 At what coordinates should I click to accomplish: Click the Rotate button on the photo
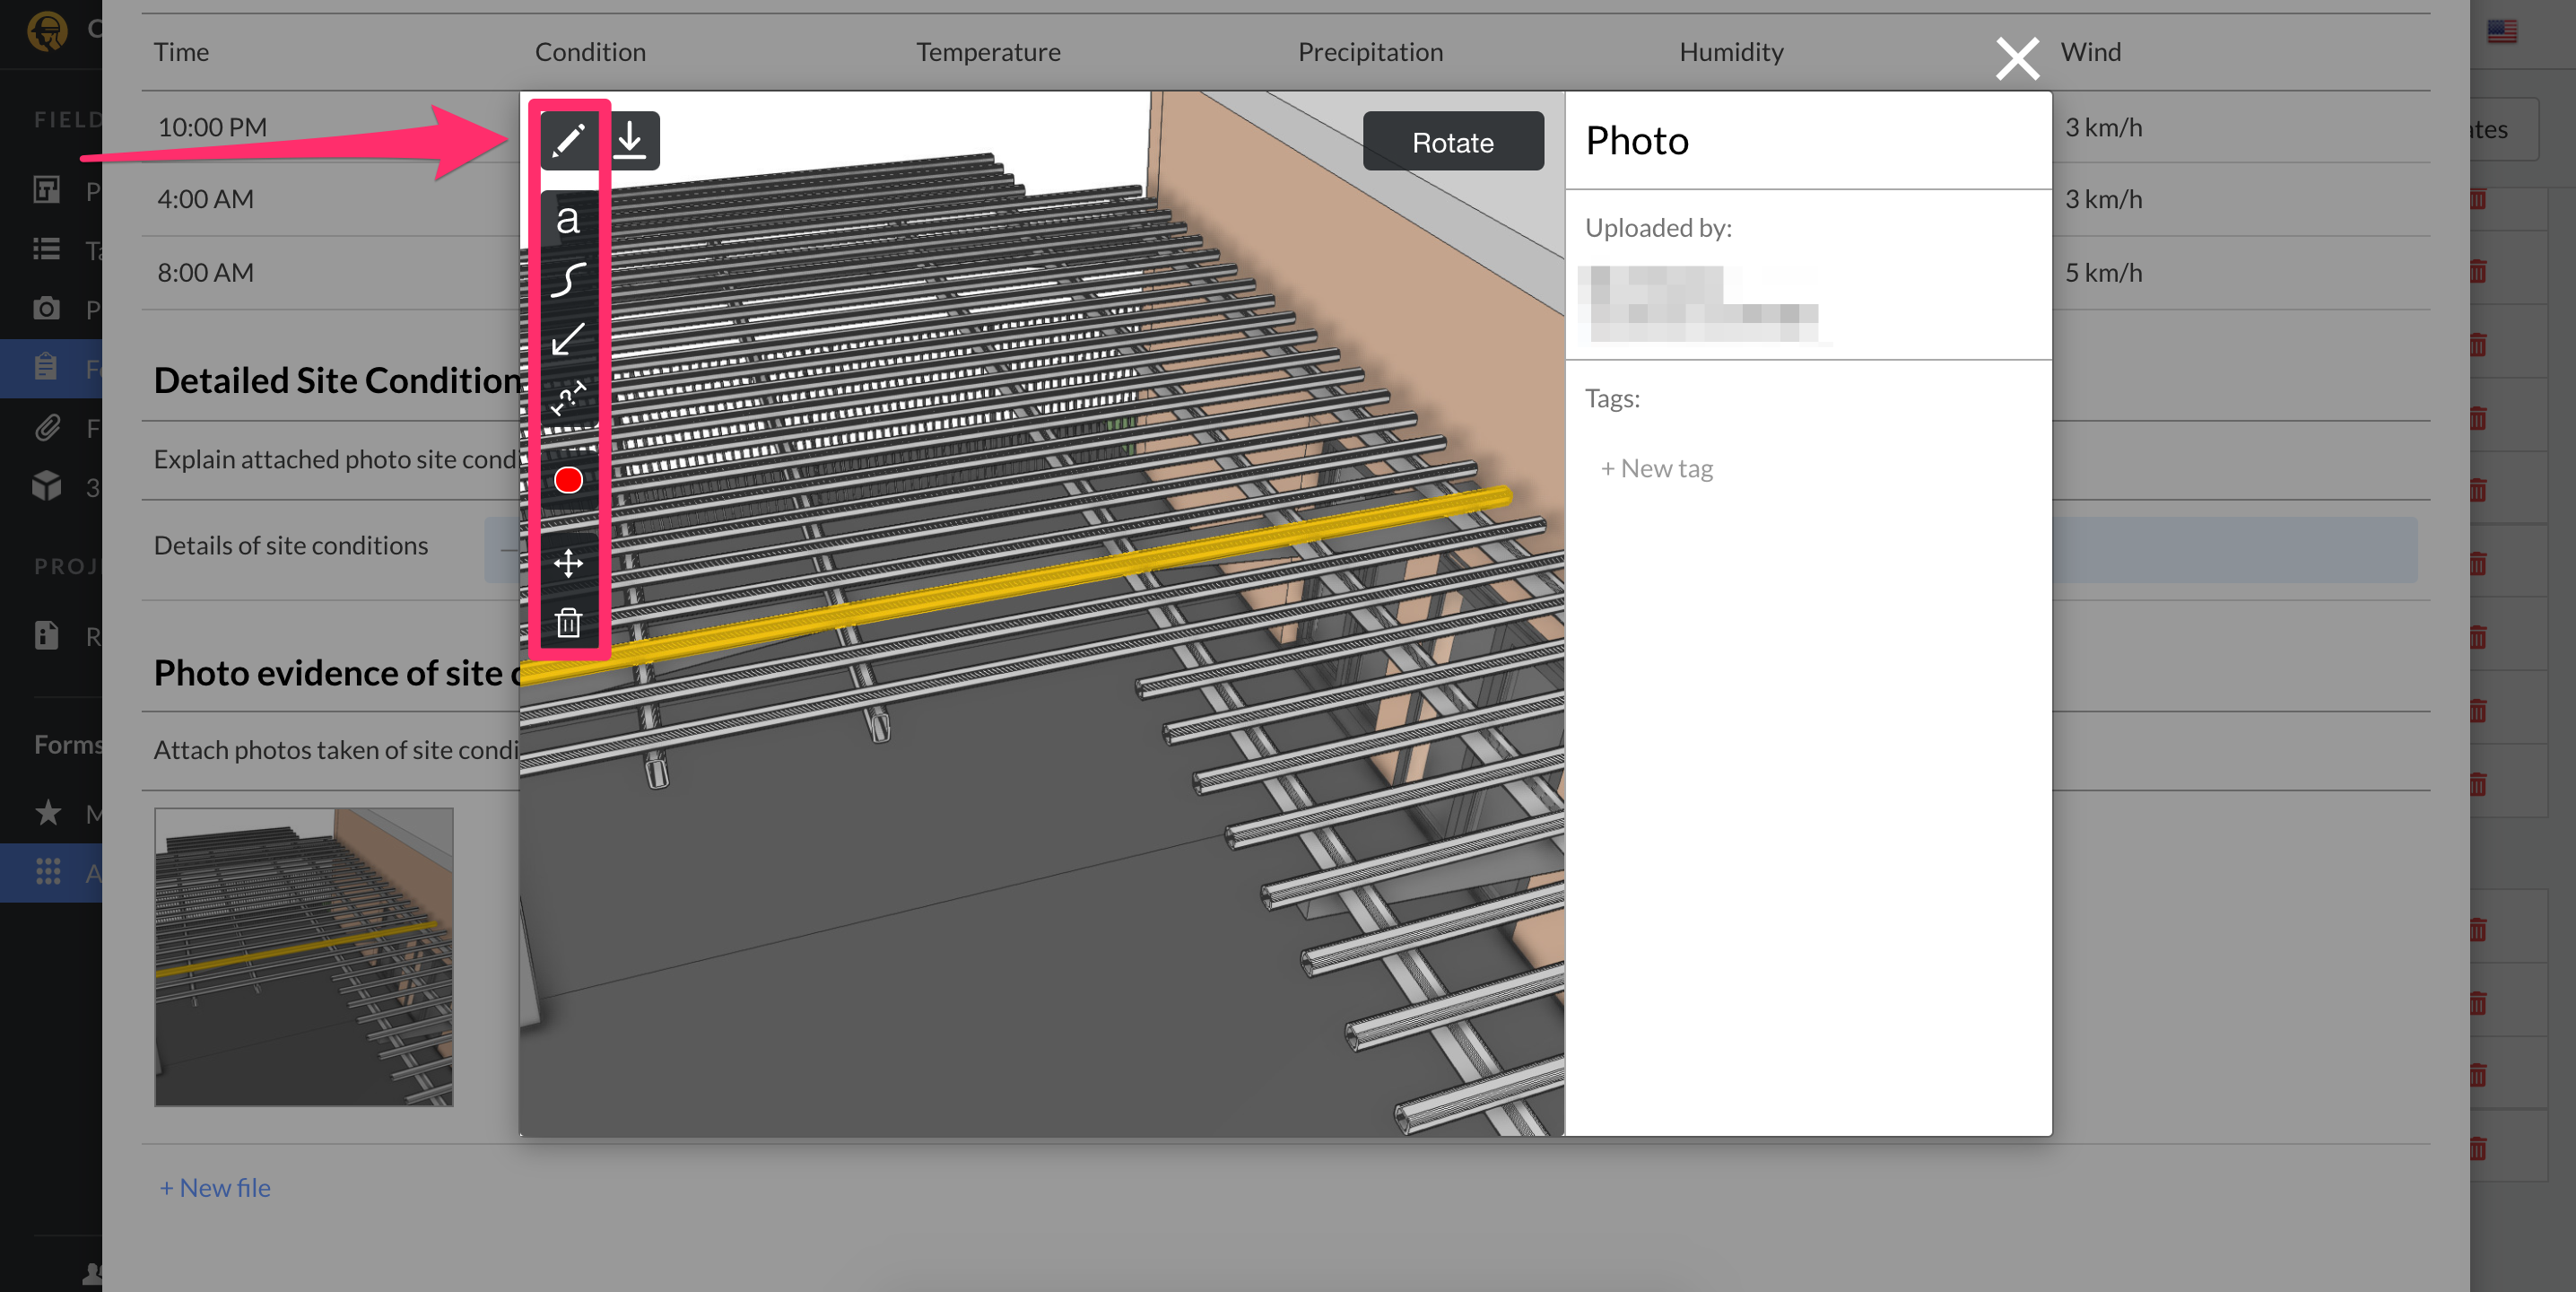click(1453, 141)
